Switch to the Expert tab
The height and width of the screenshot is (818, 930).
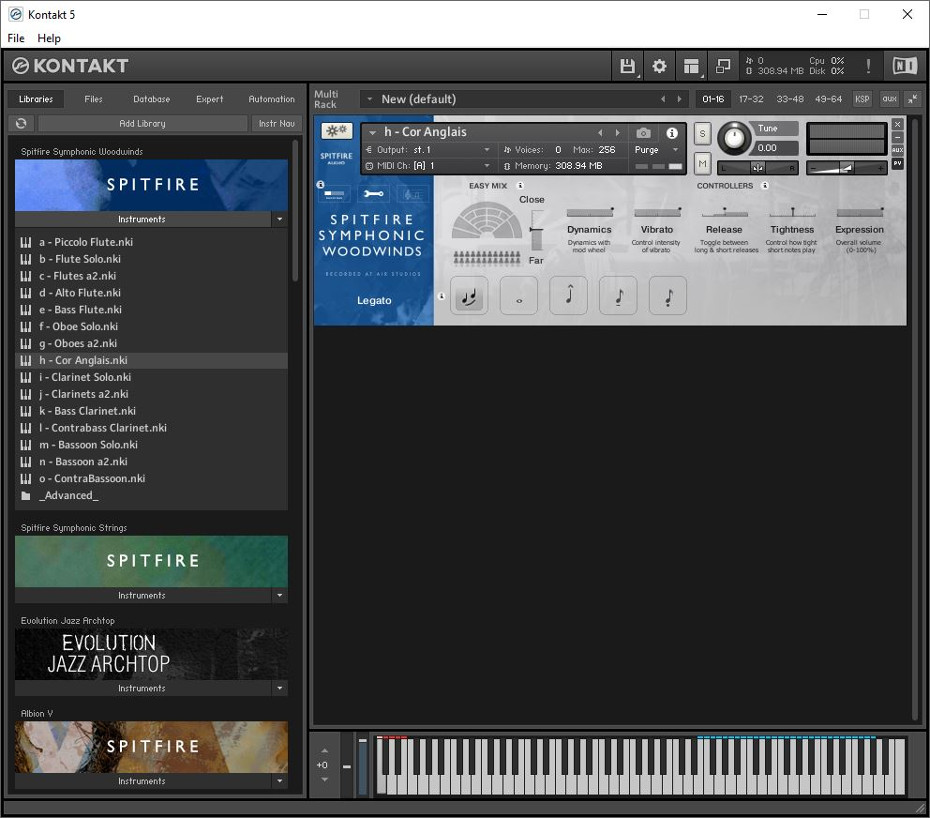210,99
